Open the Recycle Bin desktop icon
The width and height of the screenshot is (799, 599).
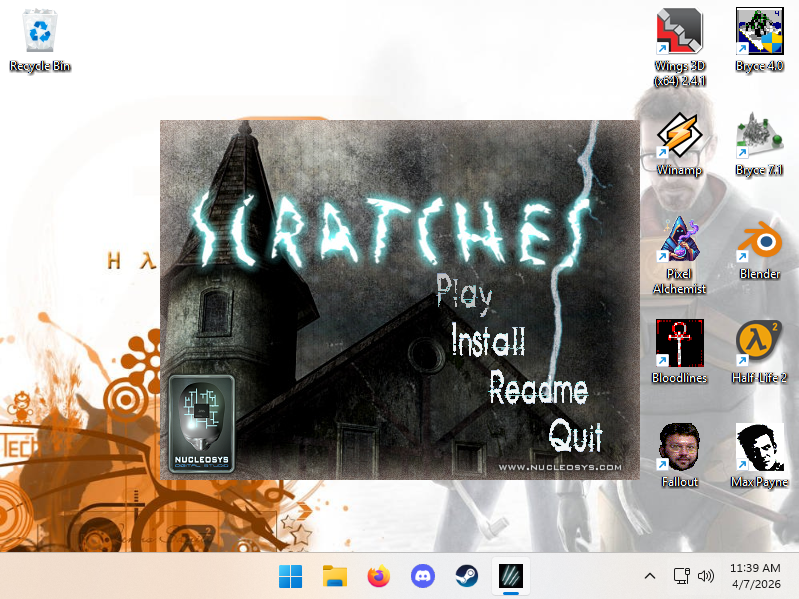40,41
